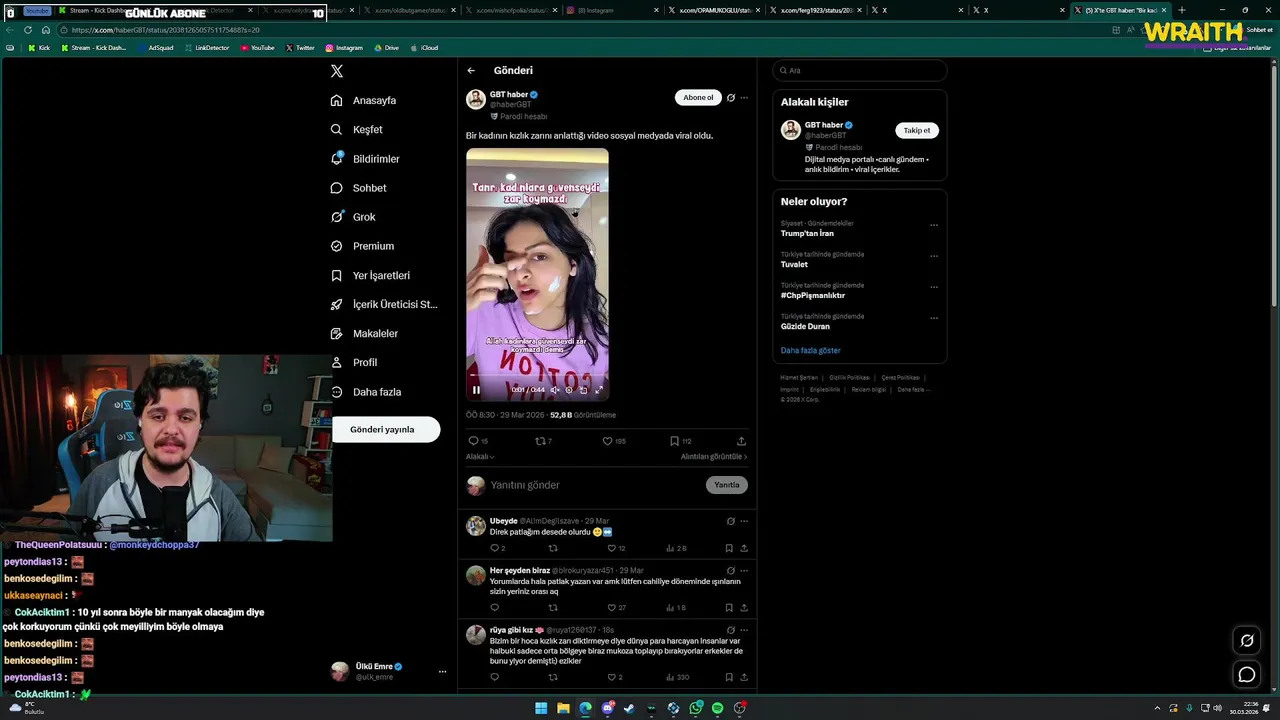Viewport: 1280px width, 720px height.
Task: Enter video fullscreen mode
Action: pos(599,390)
